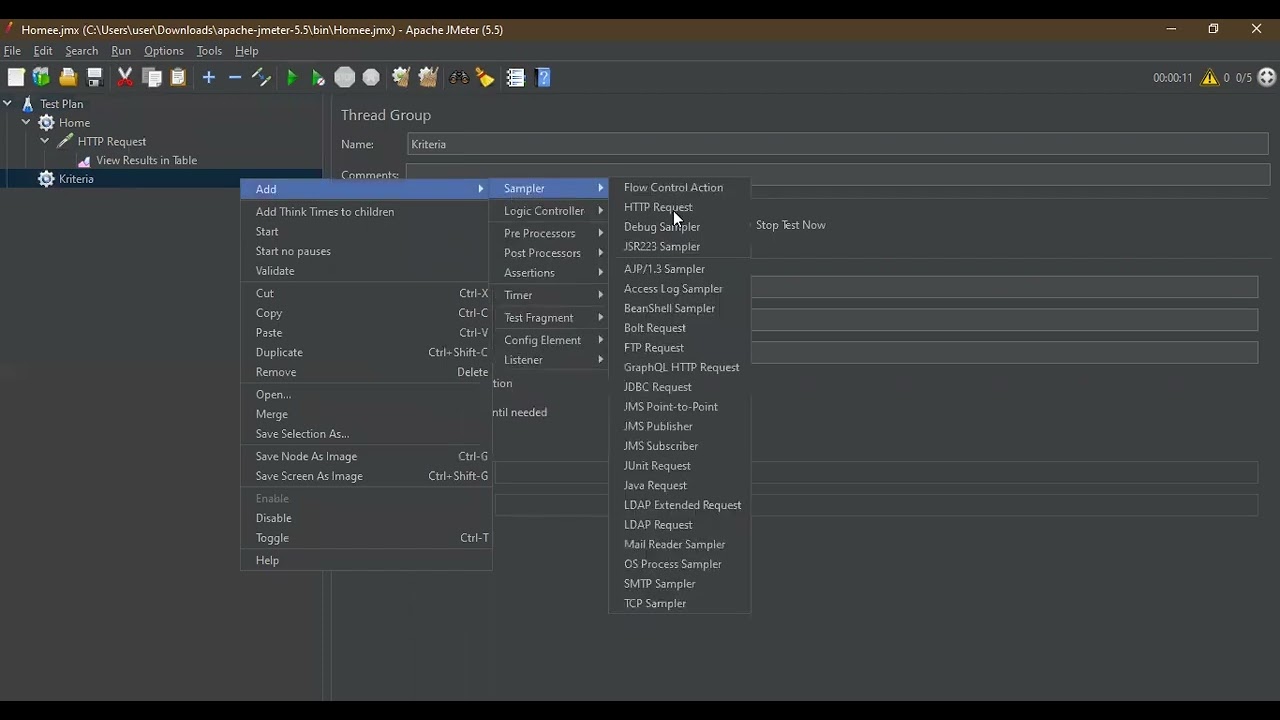
Task: Click the Clear toolbar icon
Action: [x=401, y=77]
